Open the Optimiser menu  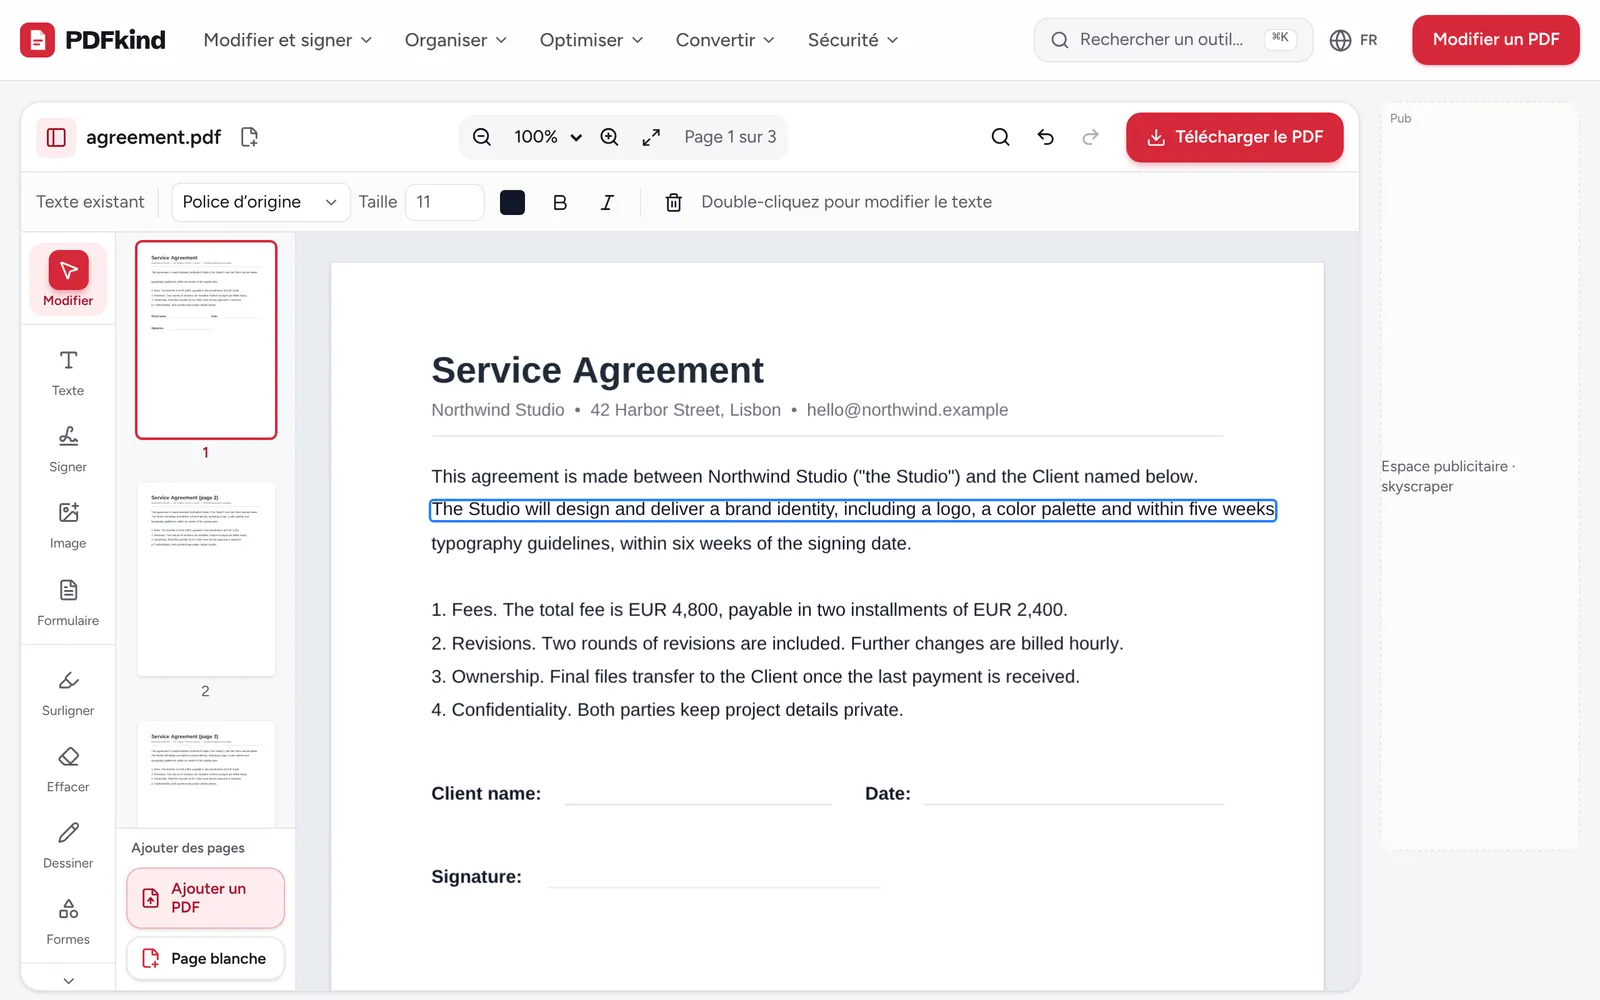(x=591, y=40)
